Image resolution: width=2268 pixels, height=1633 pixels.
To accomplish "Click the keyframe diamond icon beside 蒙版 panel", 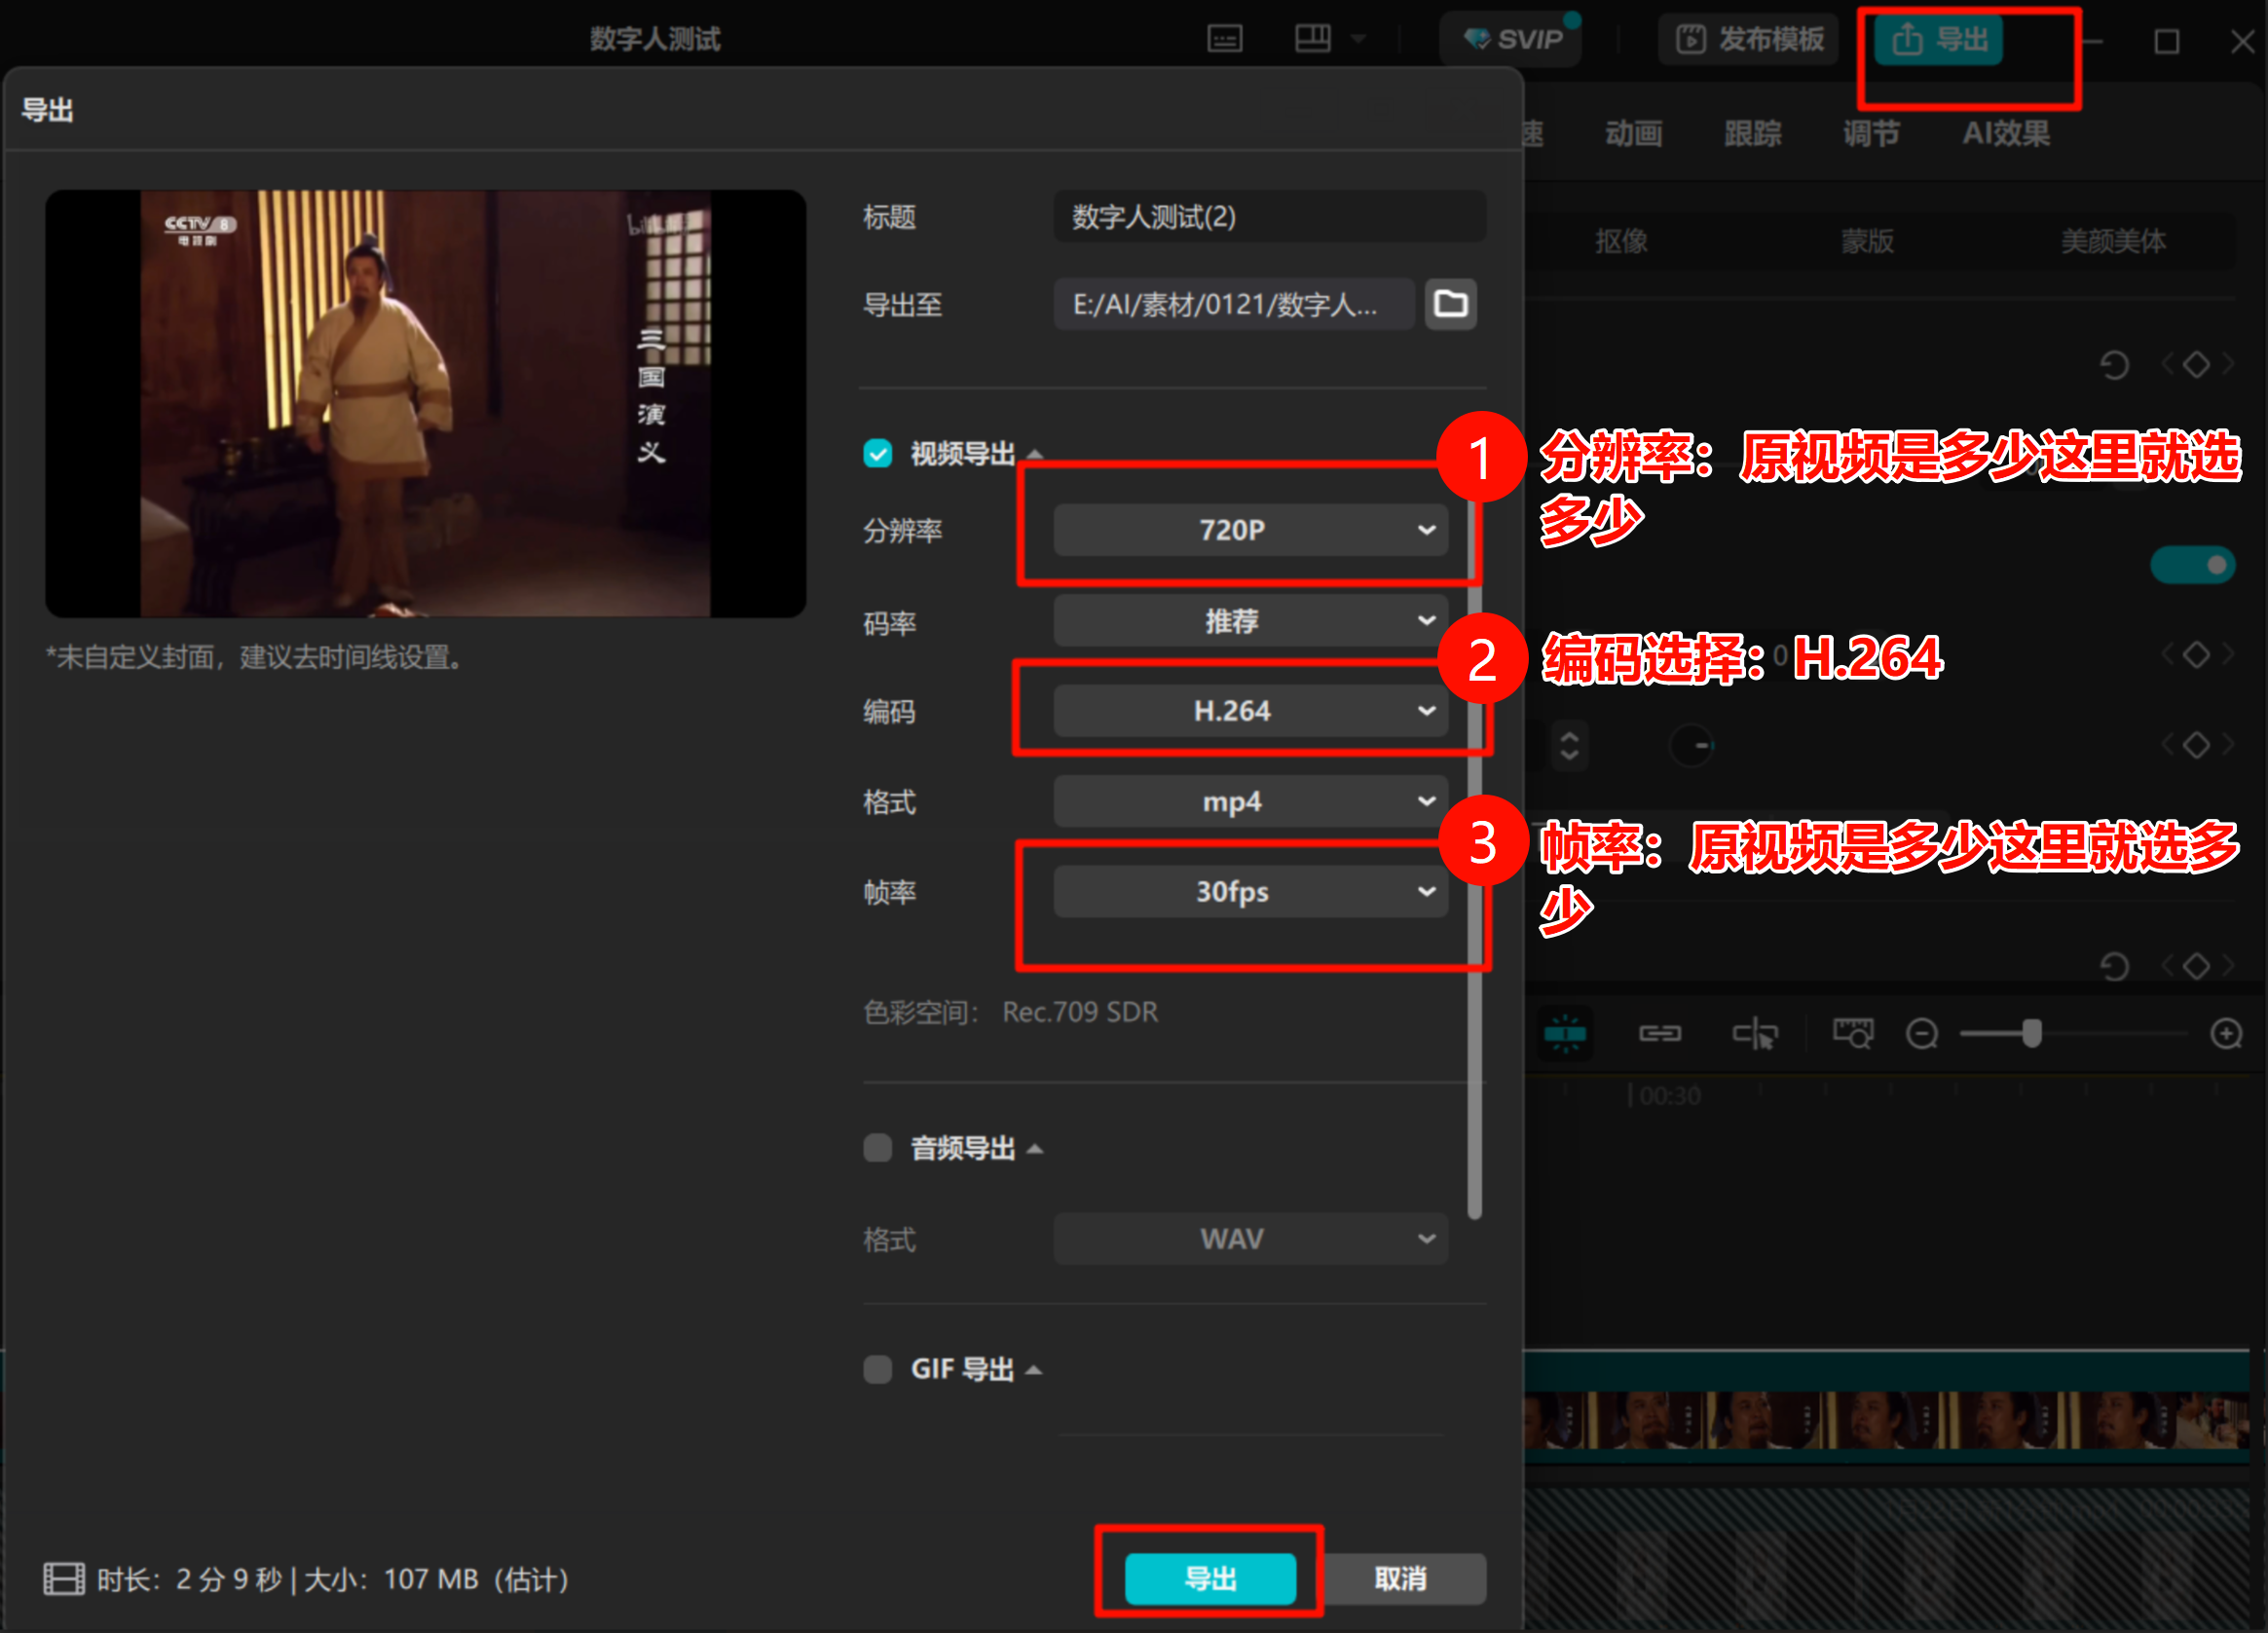I will coord(2196,364).
